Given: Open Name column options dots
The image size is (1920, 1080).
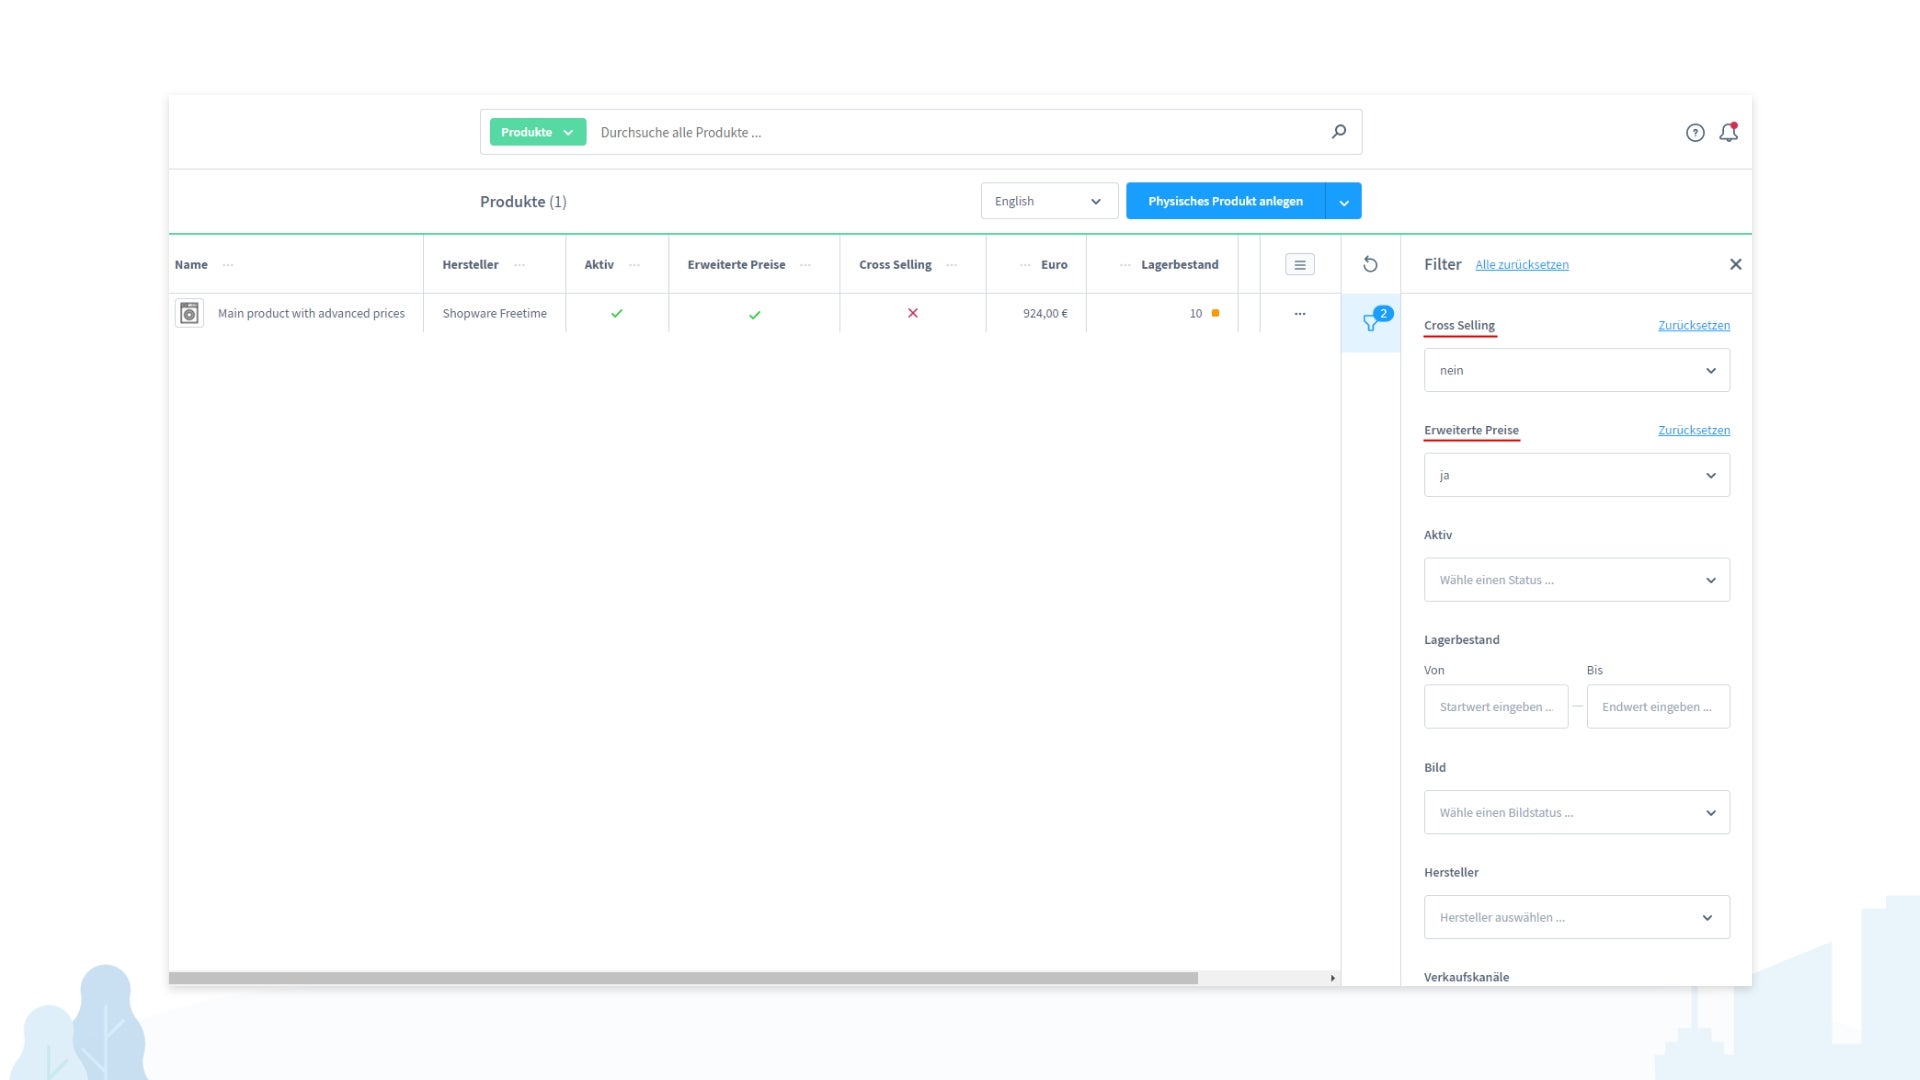Looking at the screenshot, I should pos(228,265).
